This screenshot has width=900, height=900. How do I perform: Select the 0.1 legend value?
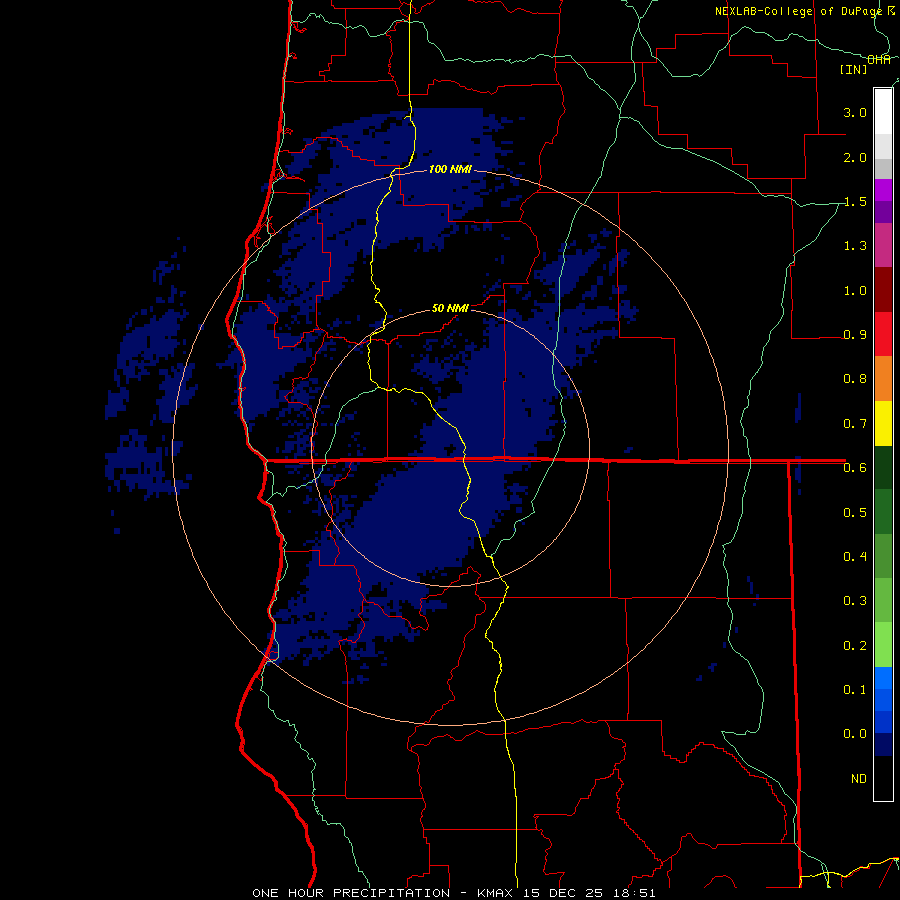[855, 689]
